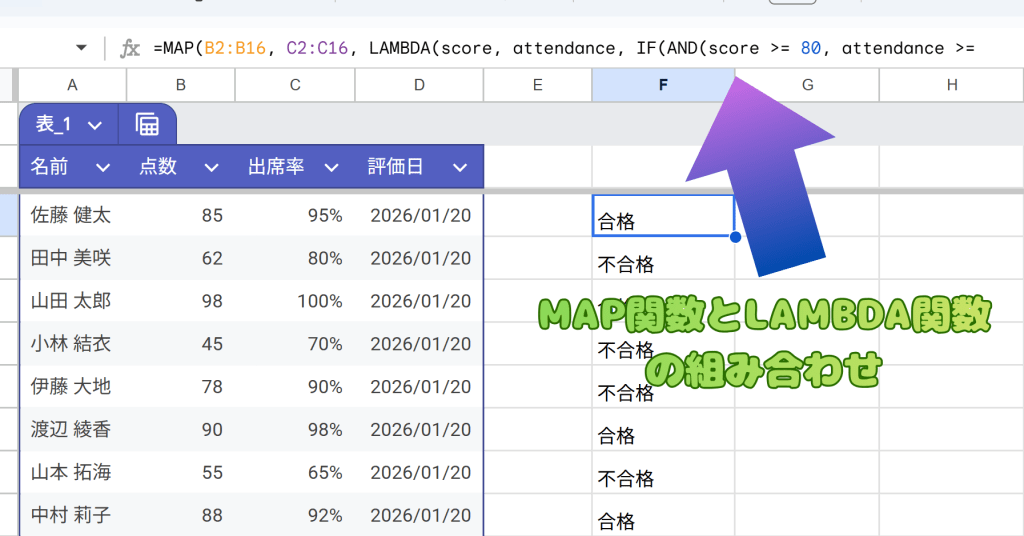1024x536 pixels.
Task: Select the score cell 45
Action: pyautogui.click(x=181, y=344)
